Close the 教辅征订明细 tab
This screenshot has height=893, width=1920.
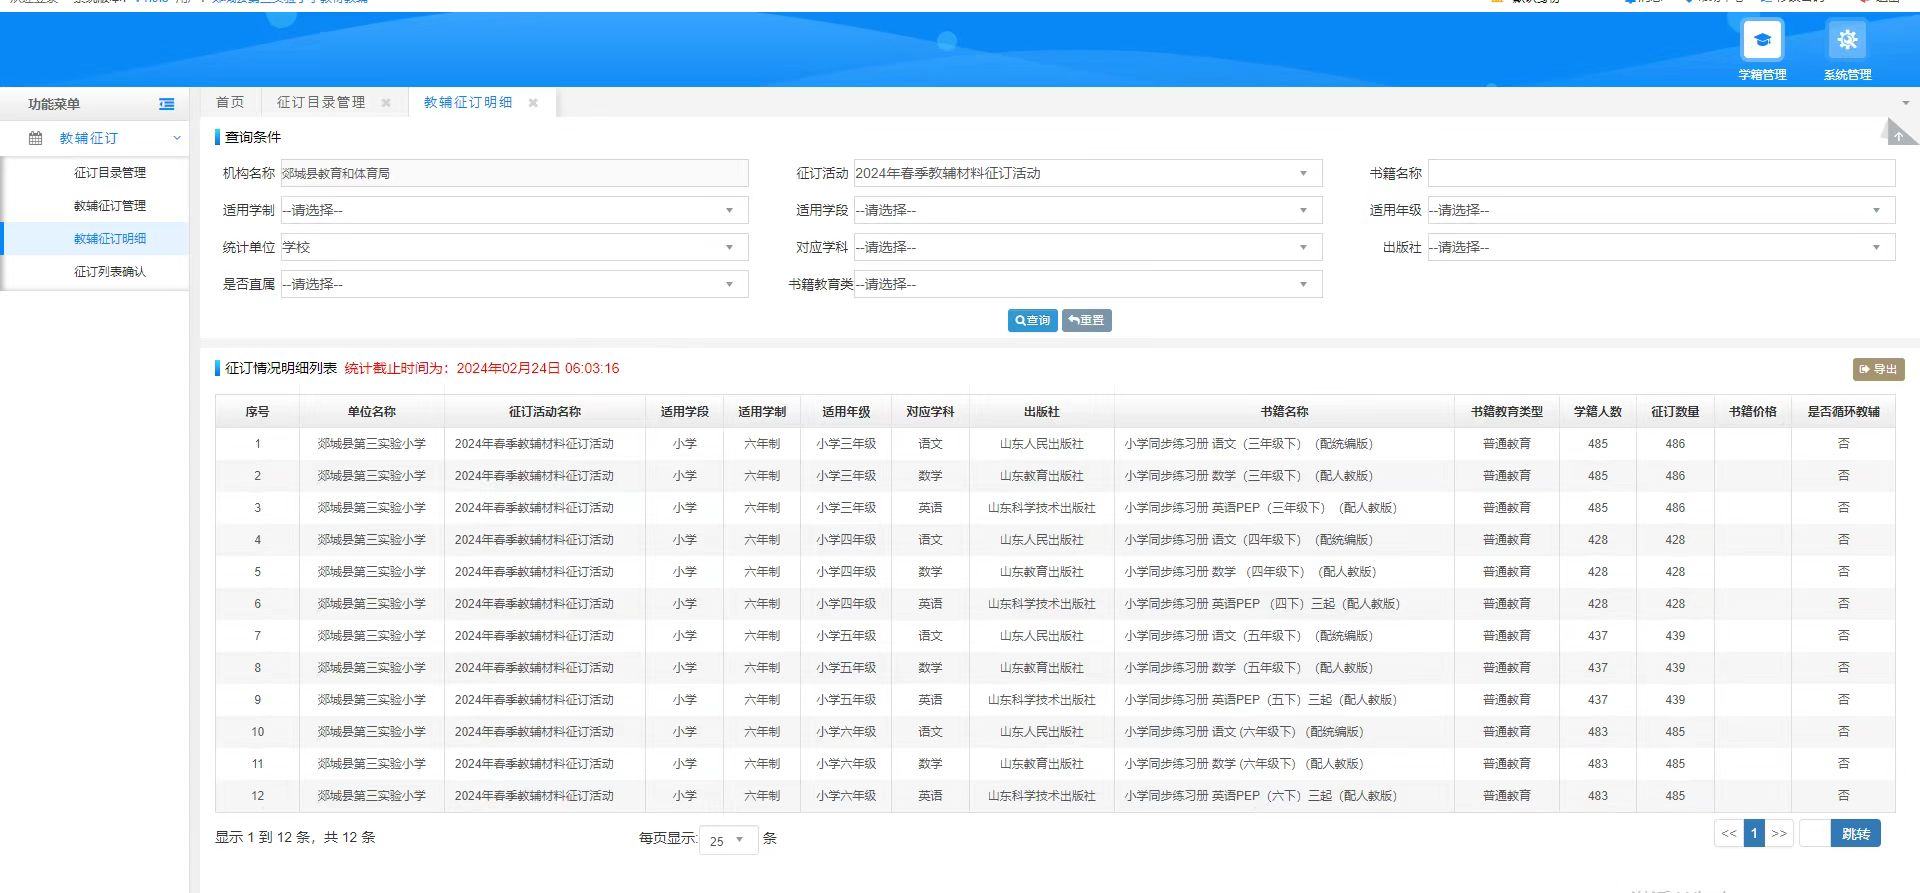tap(533, 103)
